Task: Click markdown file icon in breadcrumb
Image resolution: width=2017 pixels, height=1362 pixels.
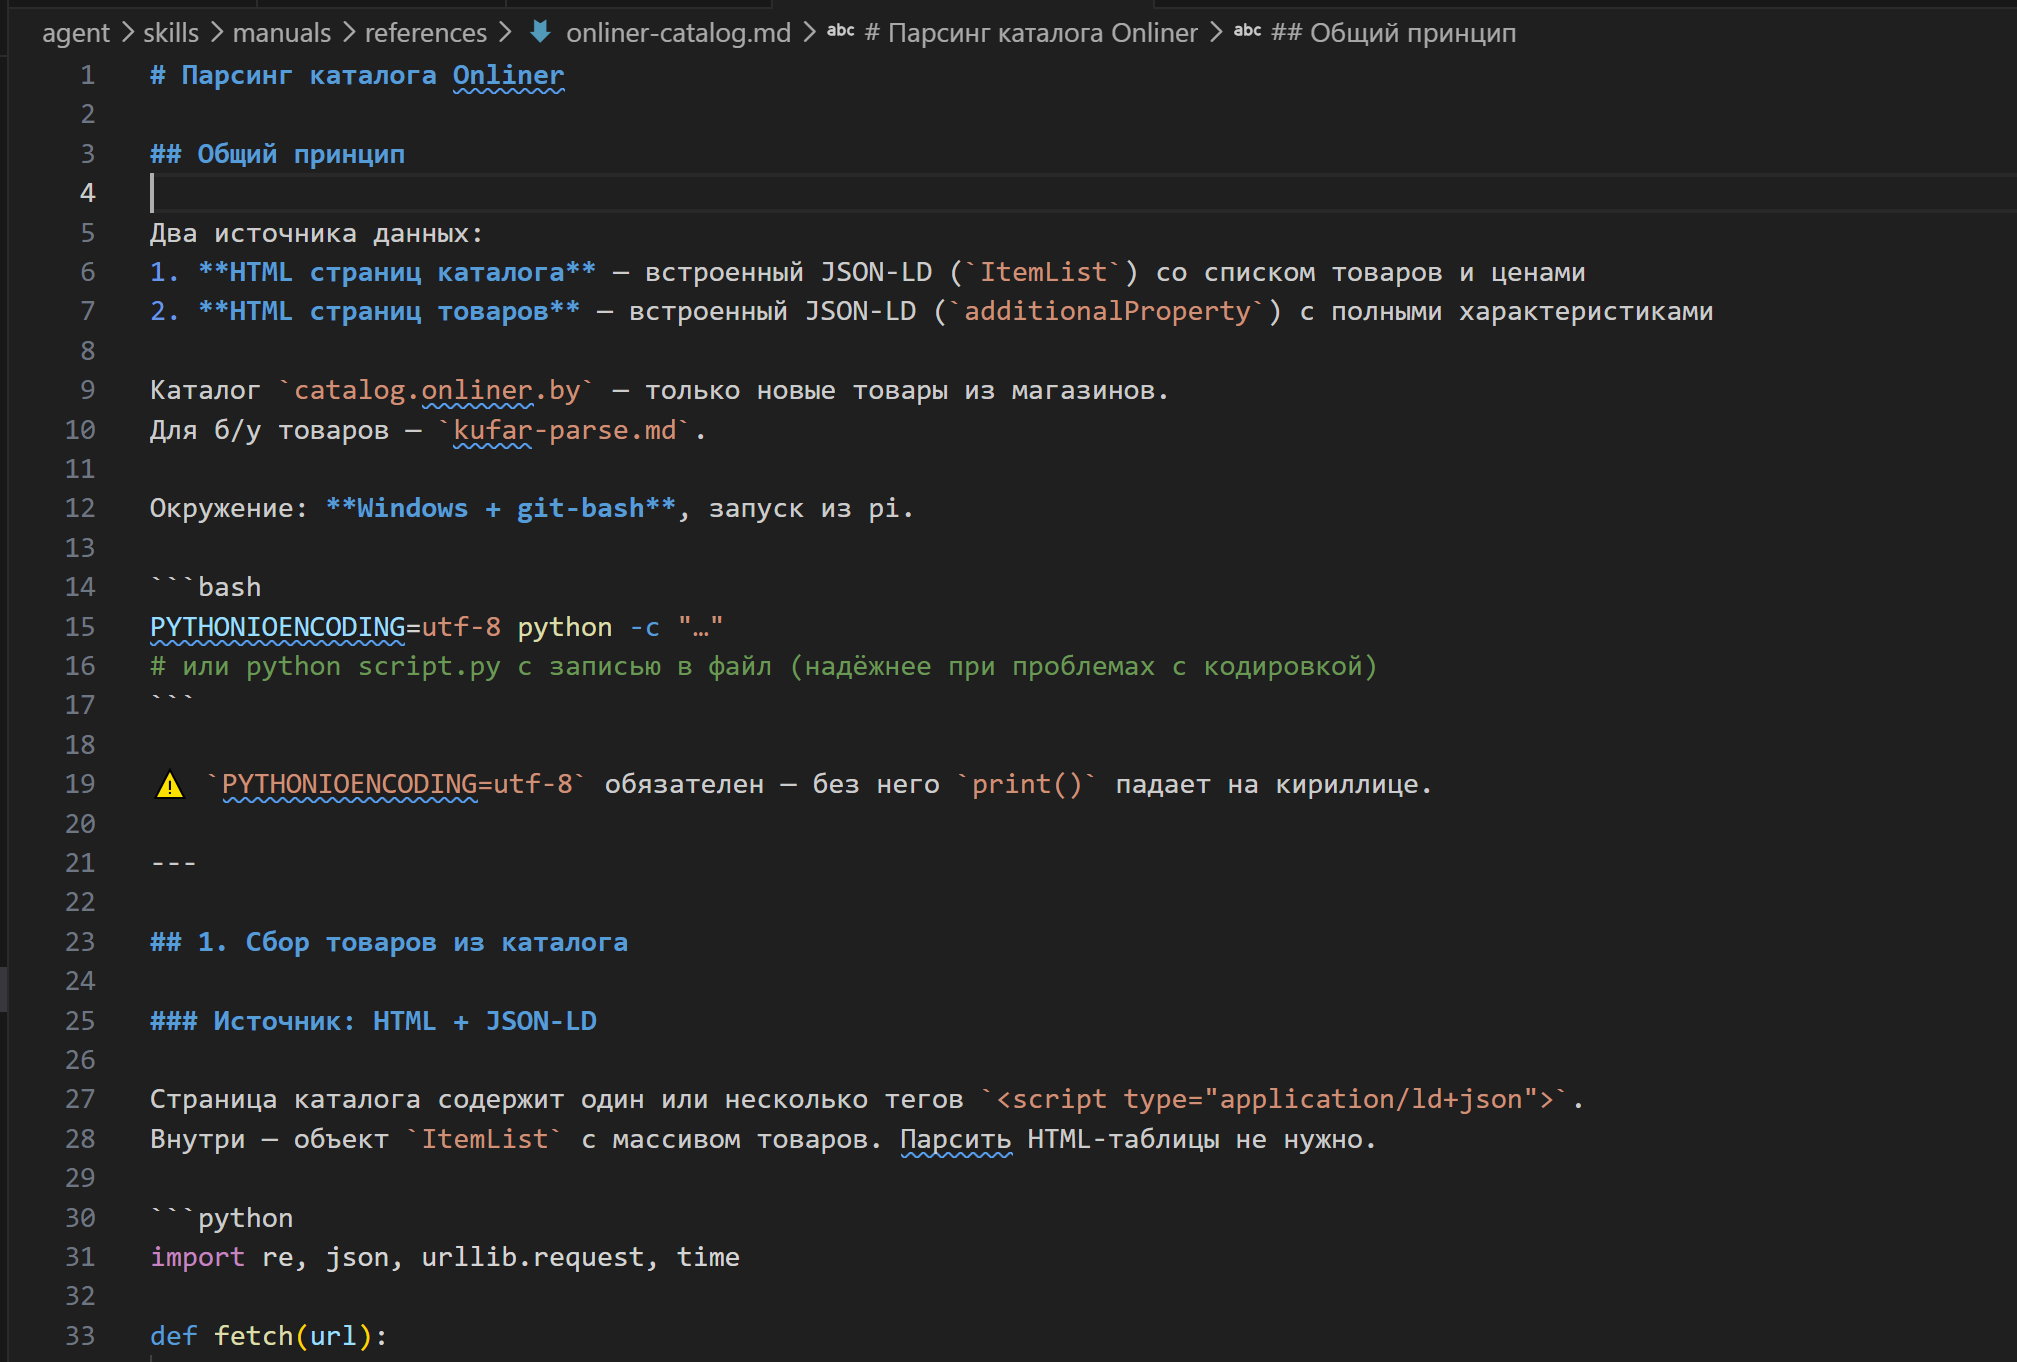Action: [540, 32]
